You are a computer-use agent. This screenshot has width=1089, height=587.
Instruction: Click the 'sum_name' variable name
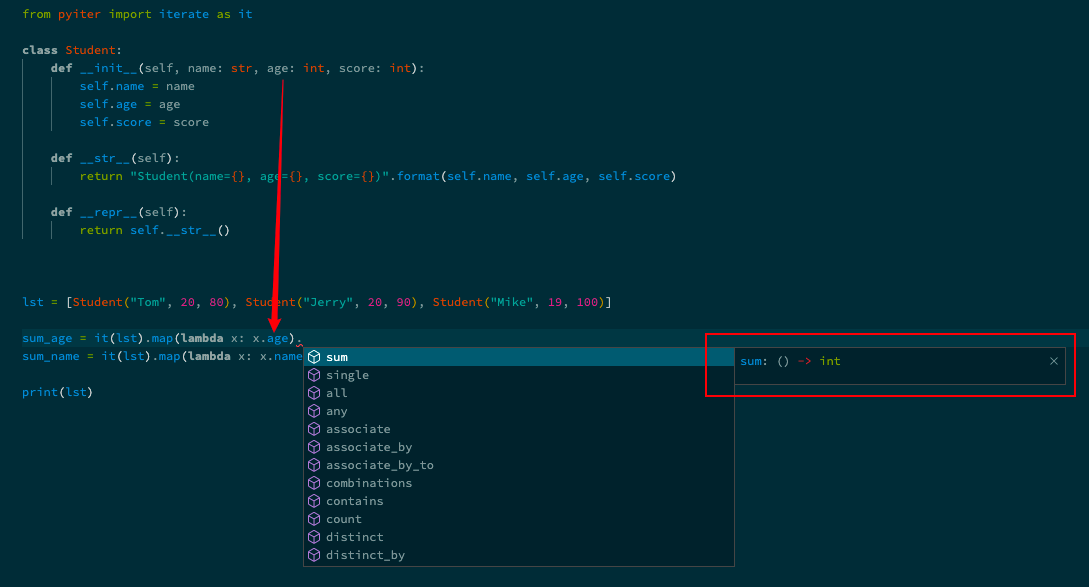(x=51, y=356)
